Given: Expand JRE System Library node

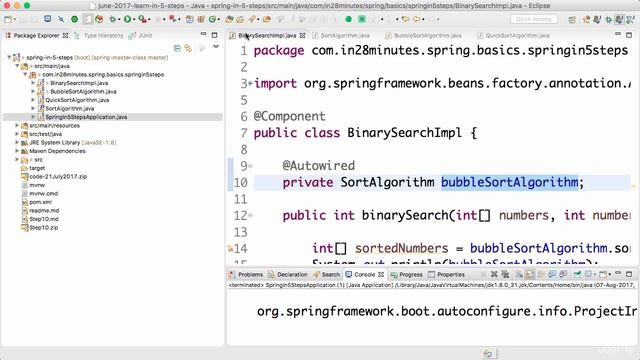Looking at the screenshot, I should [x=17, y=142].
